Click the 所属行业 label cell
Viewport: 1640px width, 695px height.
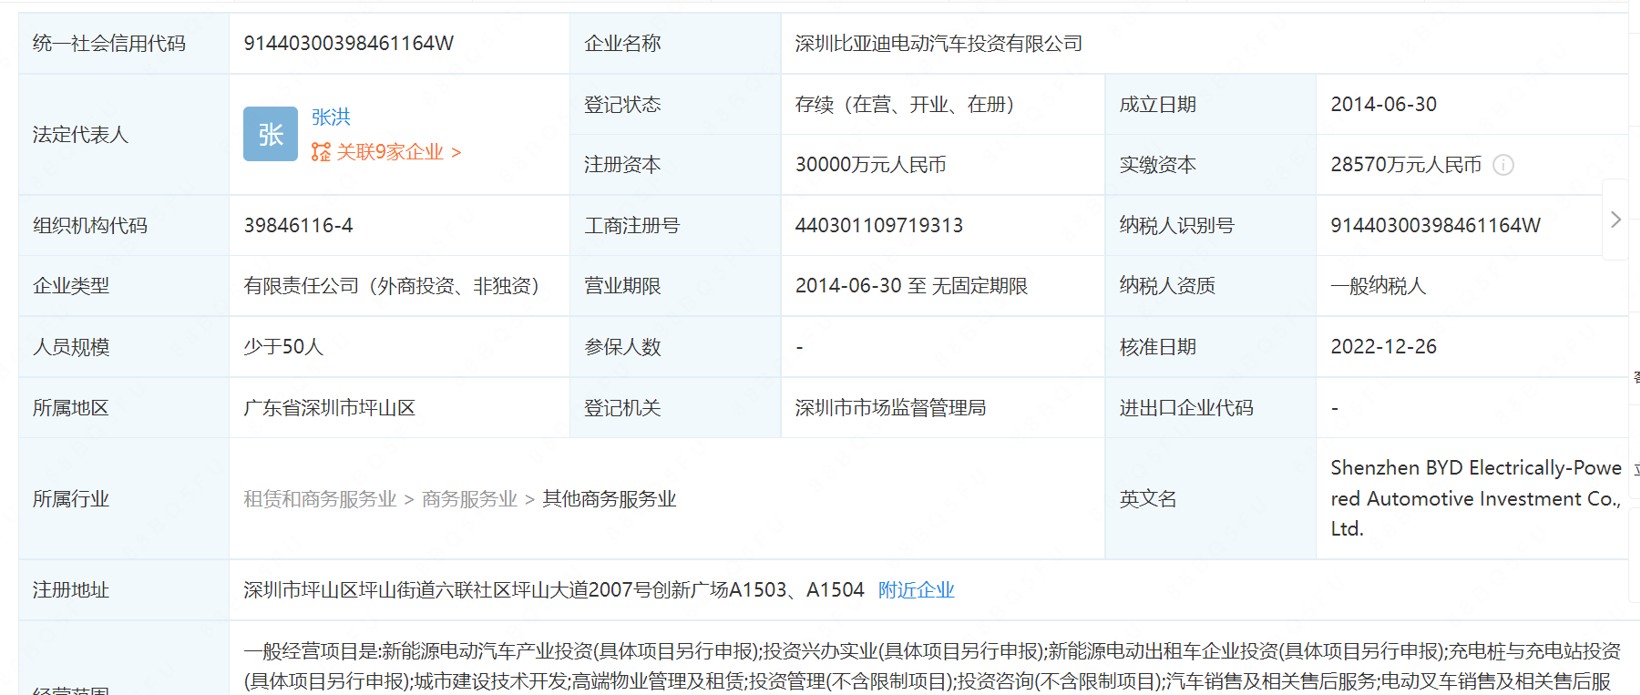pyautogui.click(x=124, y=499)
